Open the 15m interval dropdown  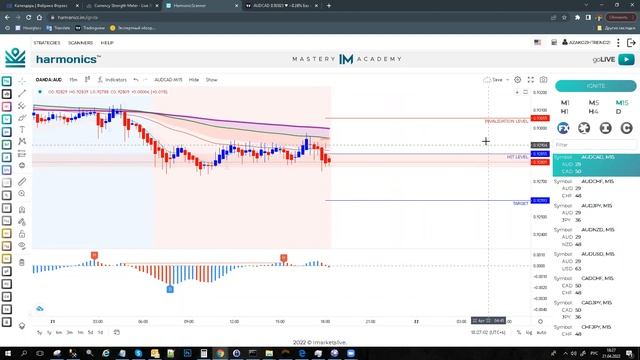pos(73,80)
